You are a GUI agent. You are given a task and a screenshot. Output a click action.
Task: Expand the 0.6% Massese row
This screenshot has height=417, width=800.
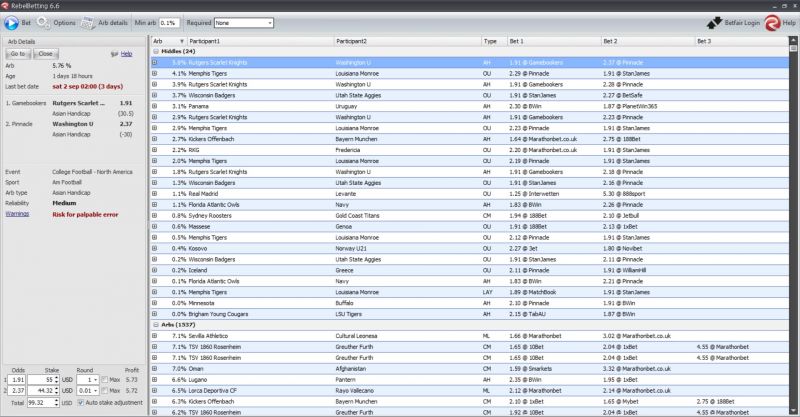155,227
